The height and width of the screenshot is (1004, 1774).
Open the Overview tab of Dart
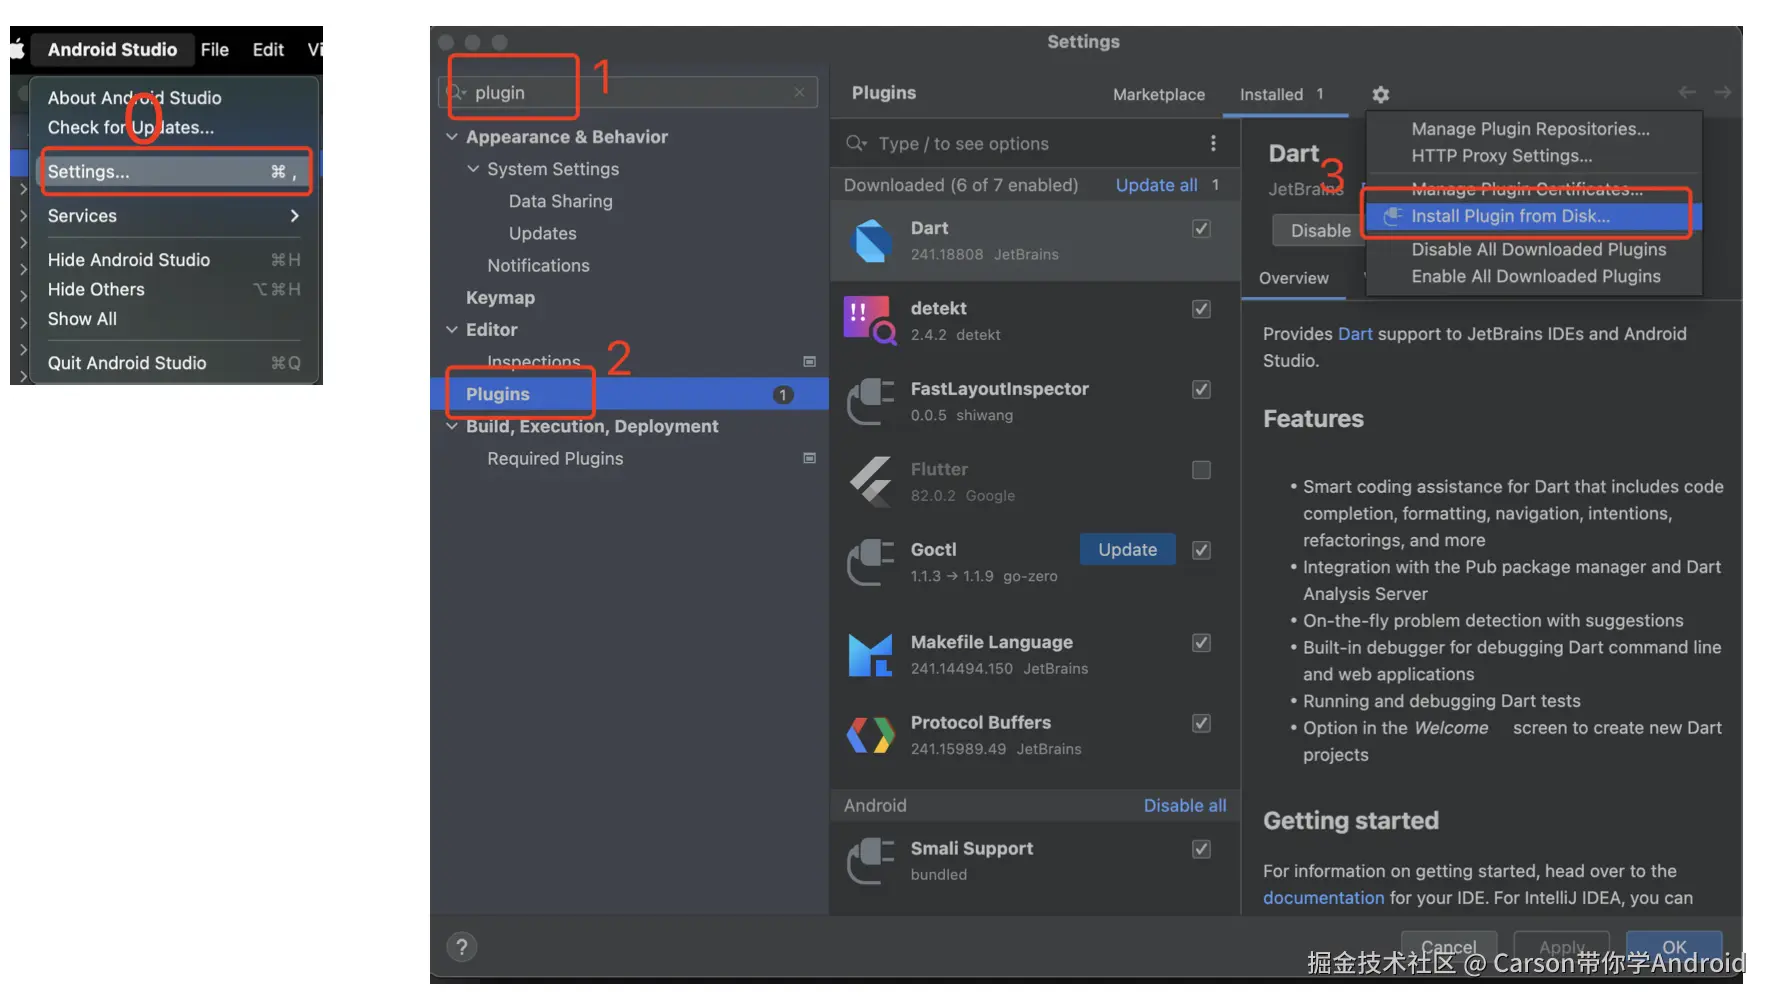point(1294,278)
